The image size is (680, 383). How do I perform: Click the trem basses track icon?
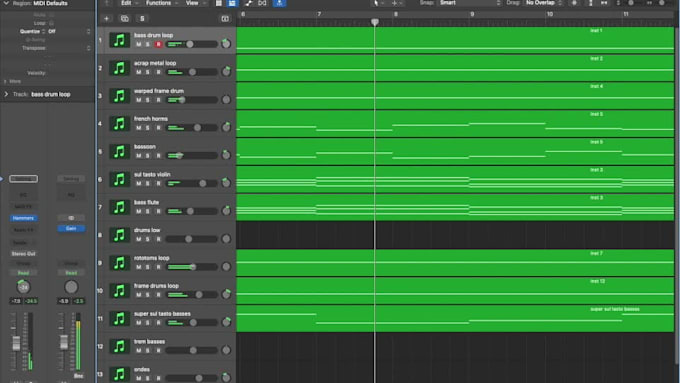119,347
